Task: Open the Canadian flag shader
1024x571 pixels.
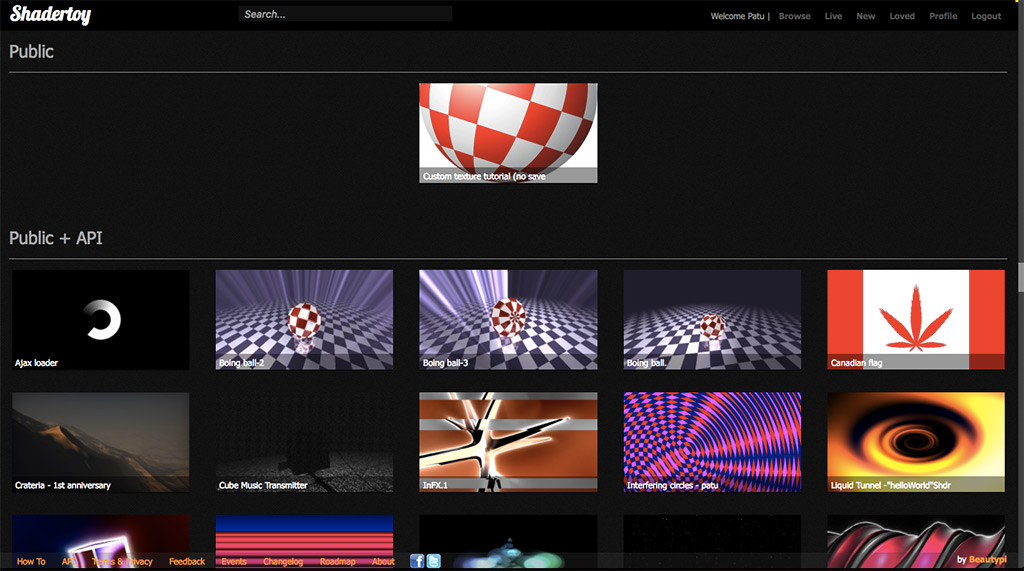Action: (x=916, y=319)
